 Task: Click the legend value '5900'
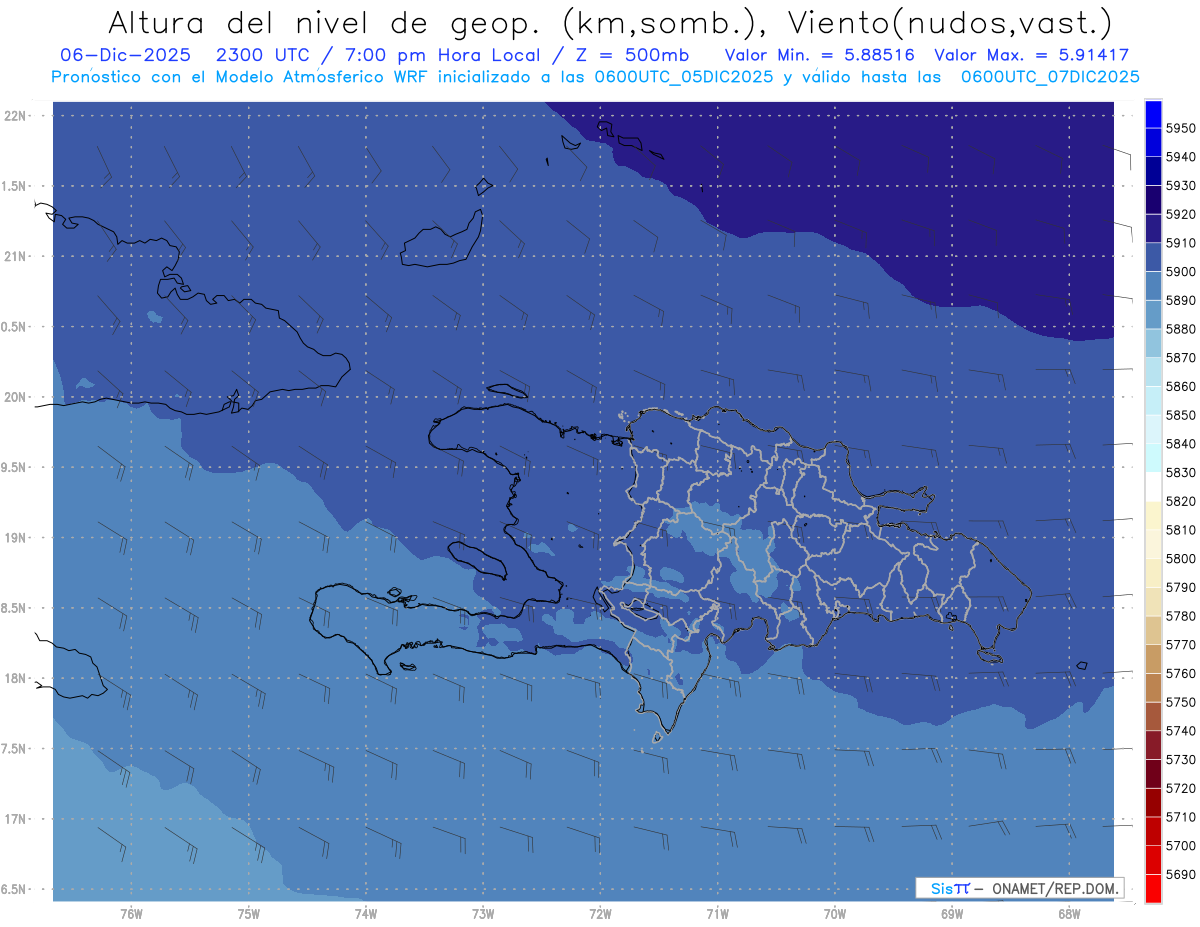(1181, 272)
